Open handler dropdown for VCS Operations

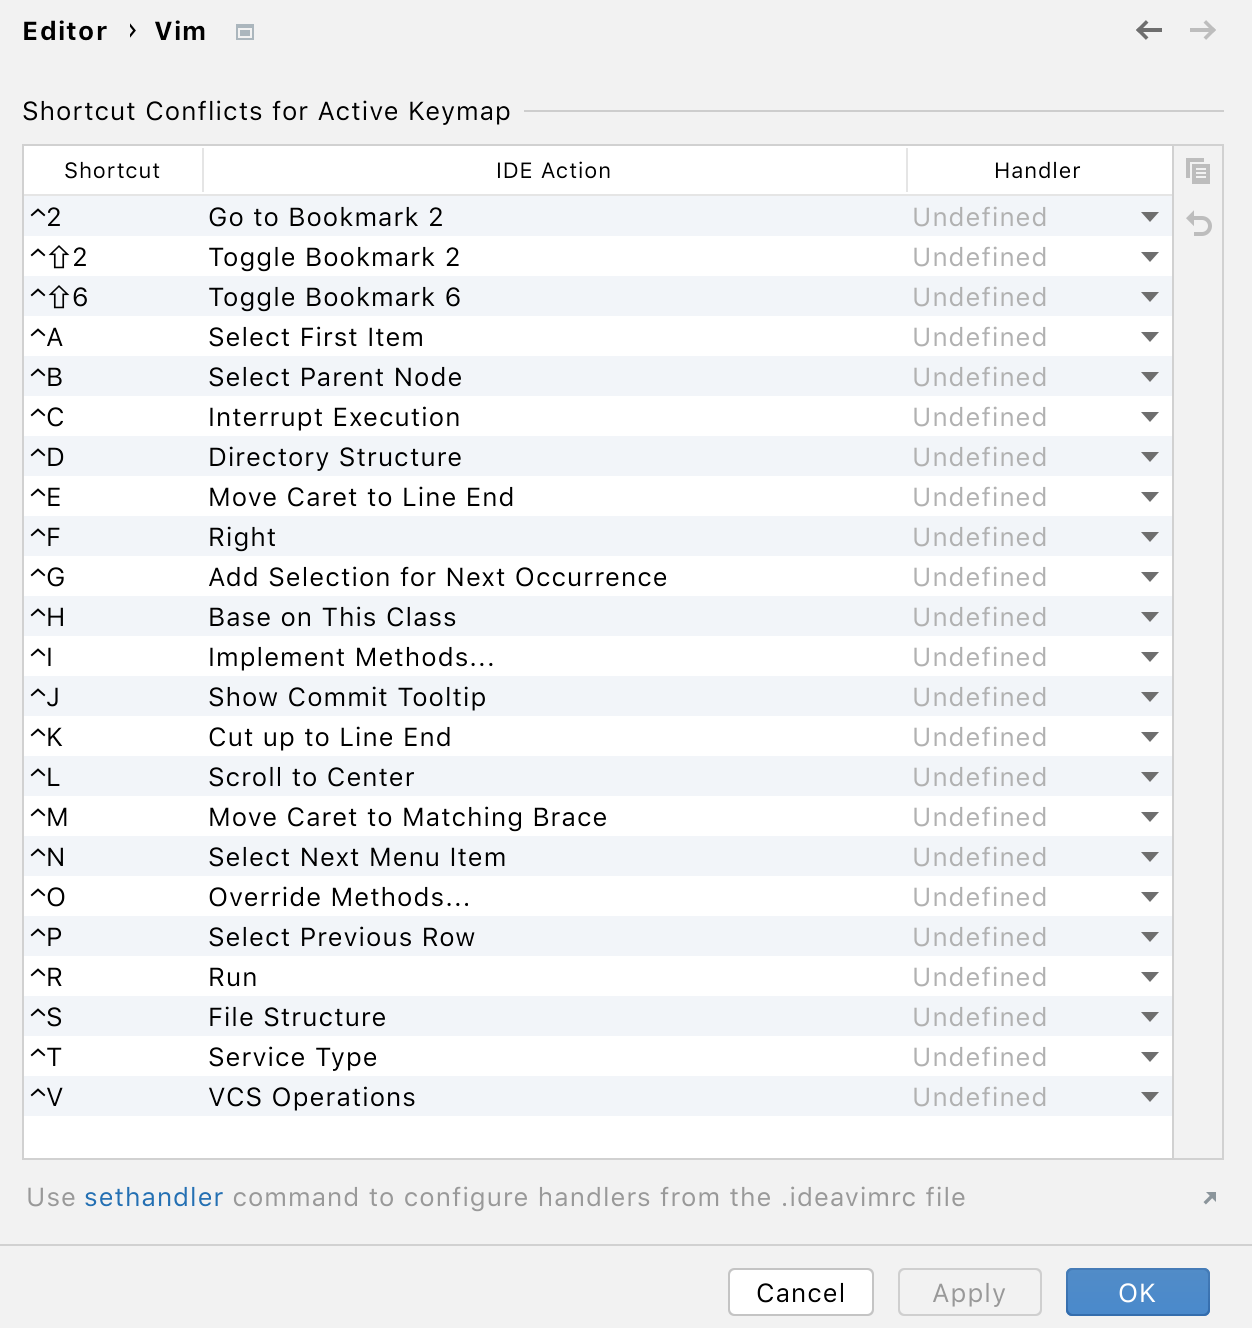point(1150,1097)
